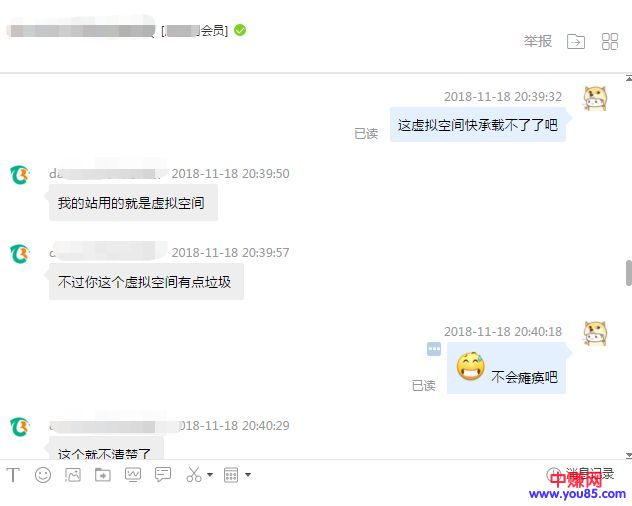Screen dimensions: 632x506
Task: Click the calculator grid icon in toolbar
Action: pos(231,475)
